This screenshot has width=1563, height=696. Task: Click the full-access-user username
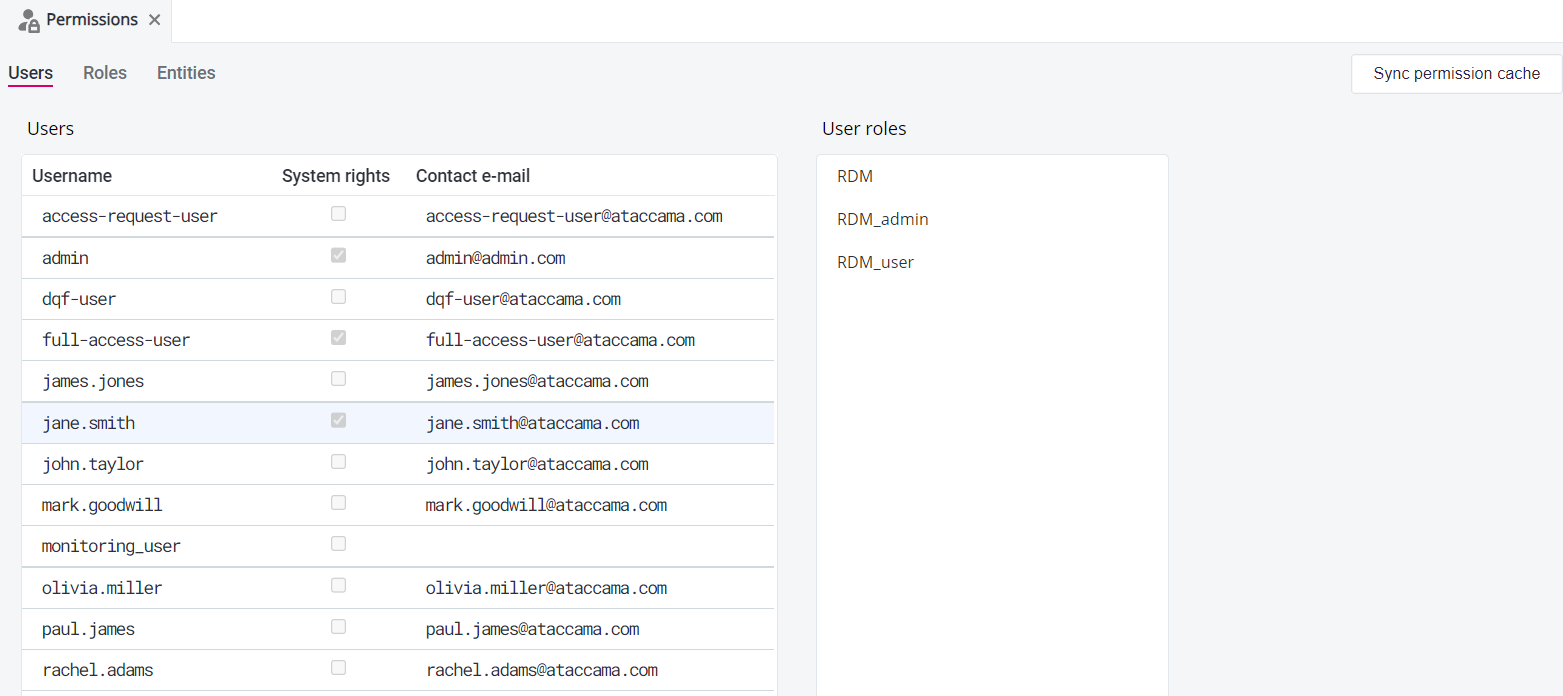pyautogui.click(x=115, y=339)
